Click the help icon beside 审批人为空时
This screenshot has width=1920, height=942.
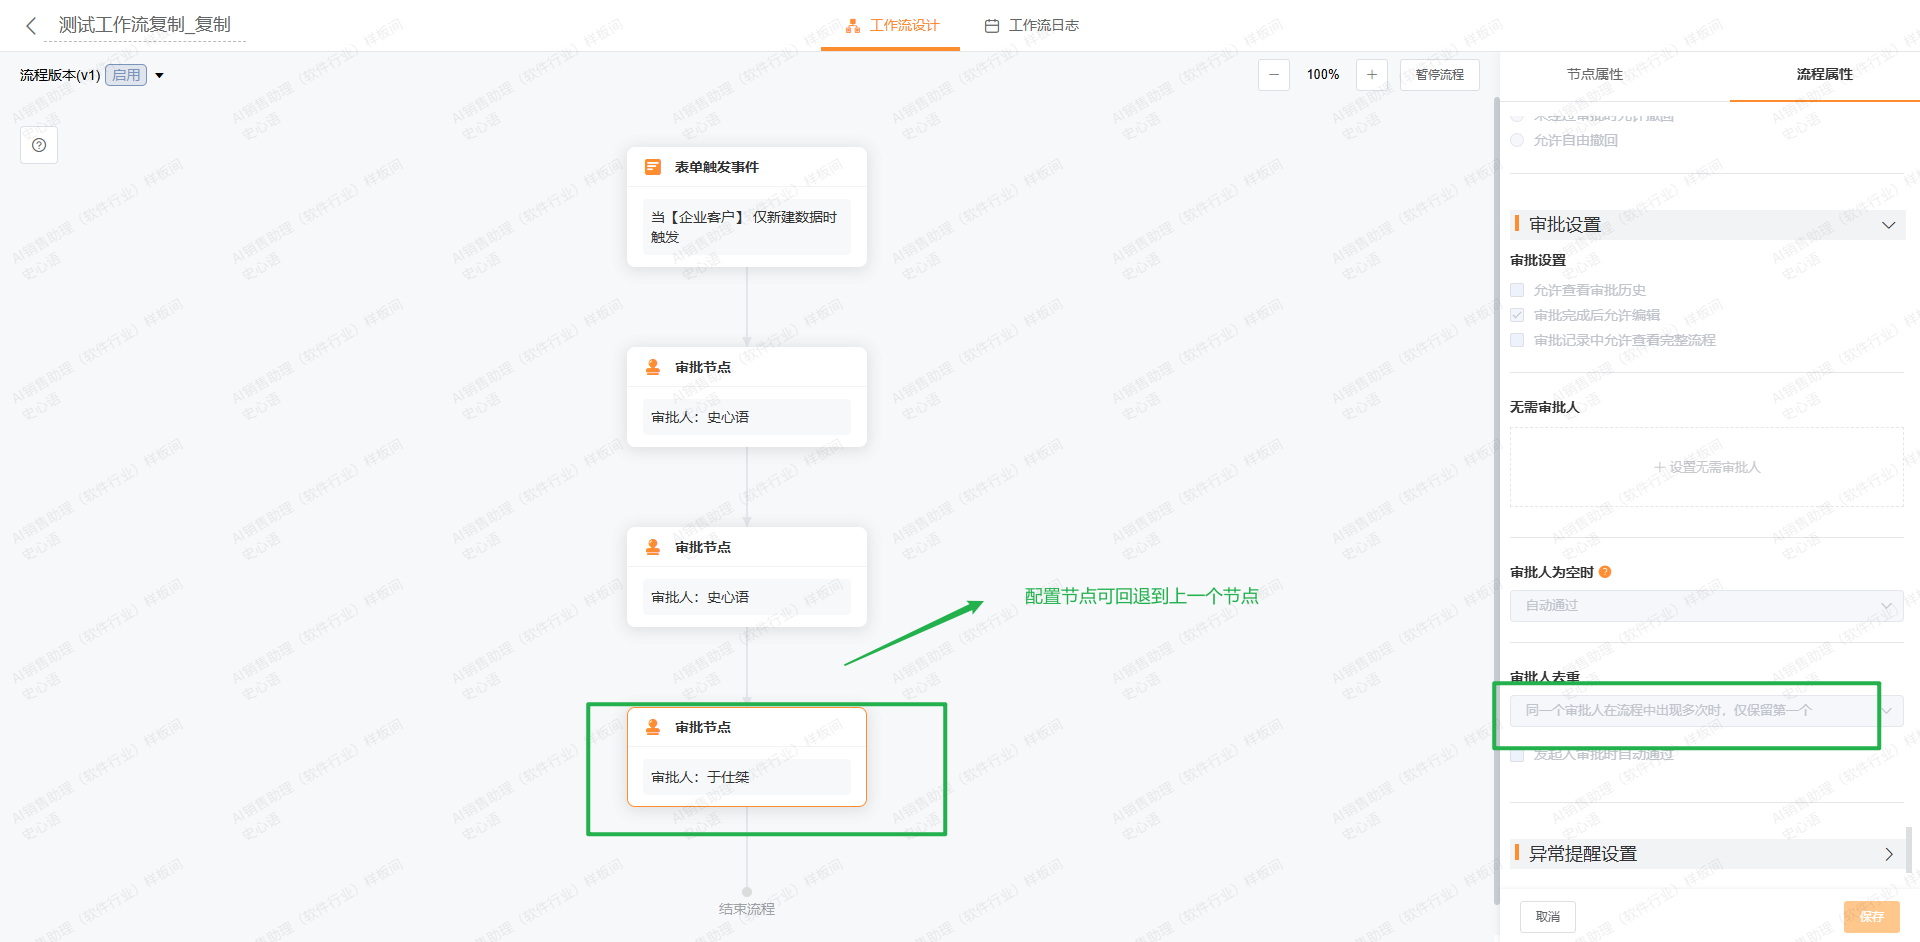1605,572
